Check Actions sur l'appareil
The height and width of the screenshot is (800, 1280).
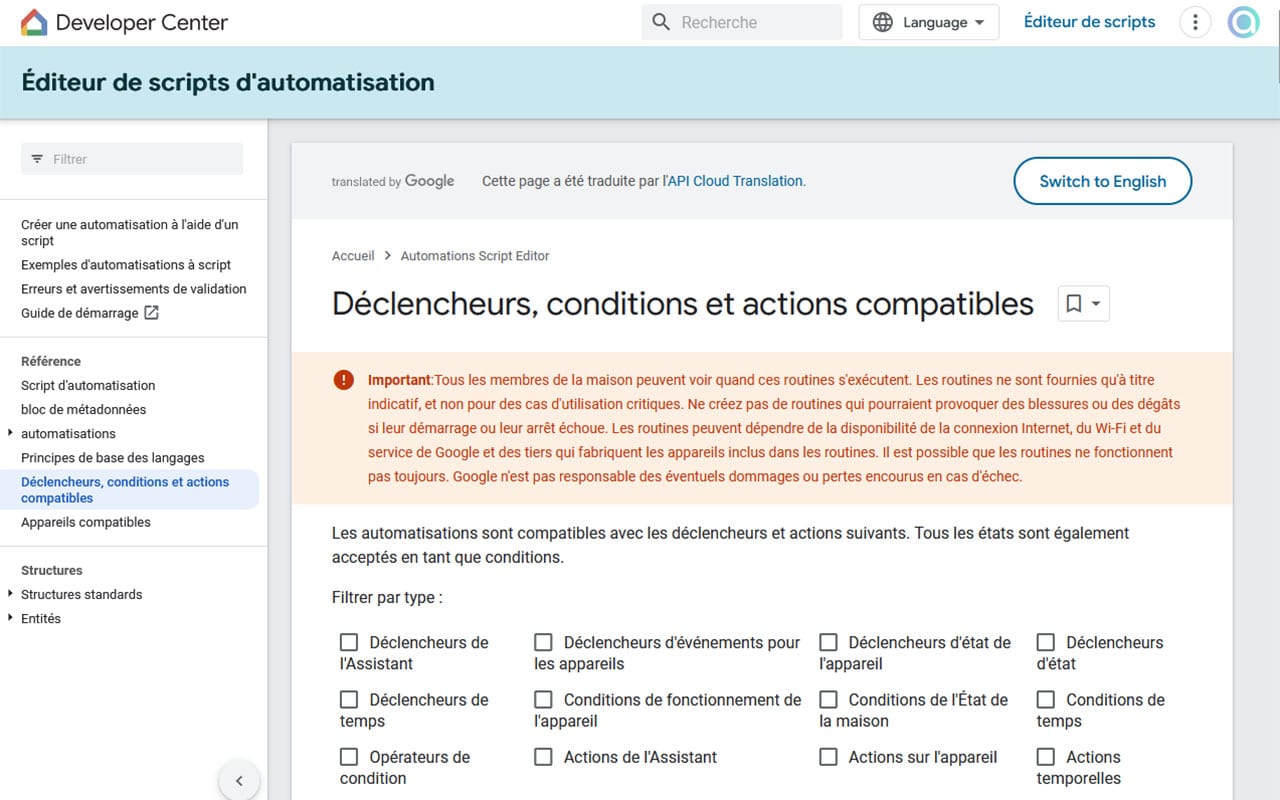click(828, 757)
